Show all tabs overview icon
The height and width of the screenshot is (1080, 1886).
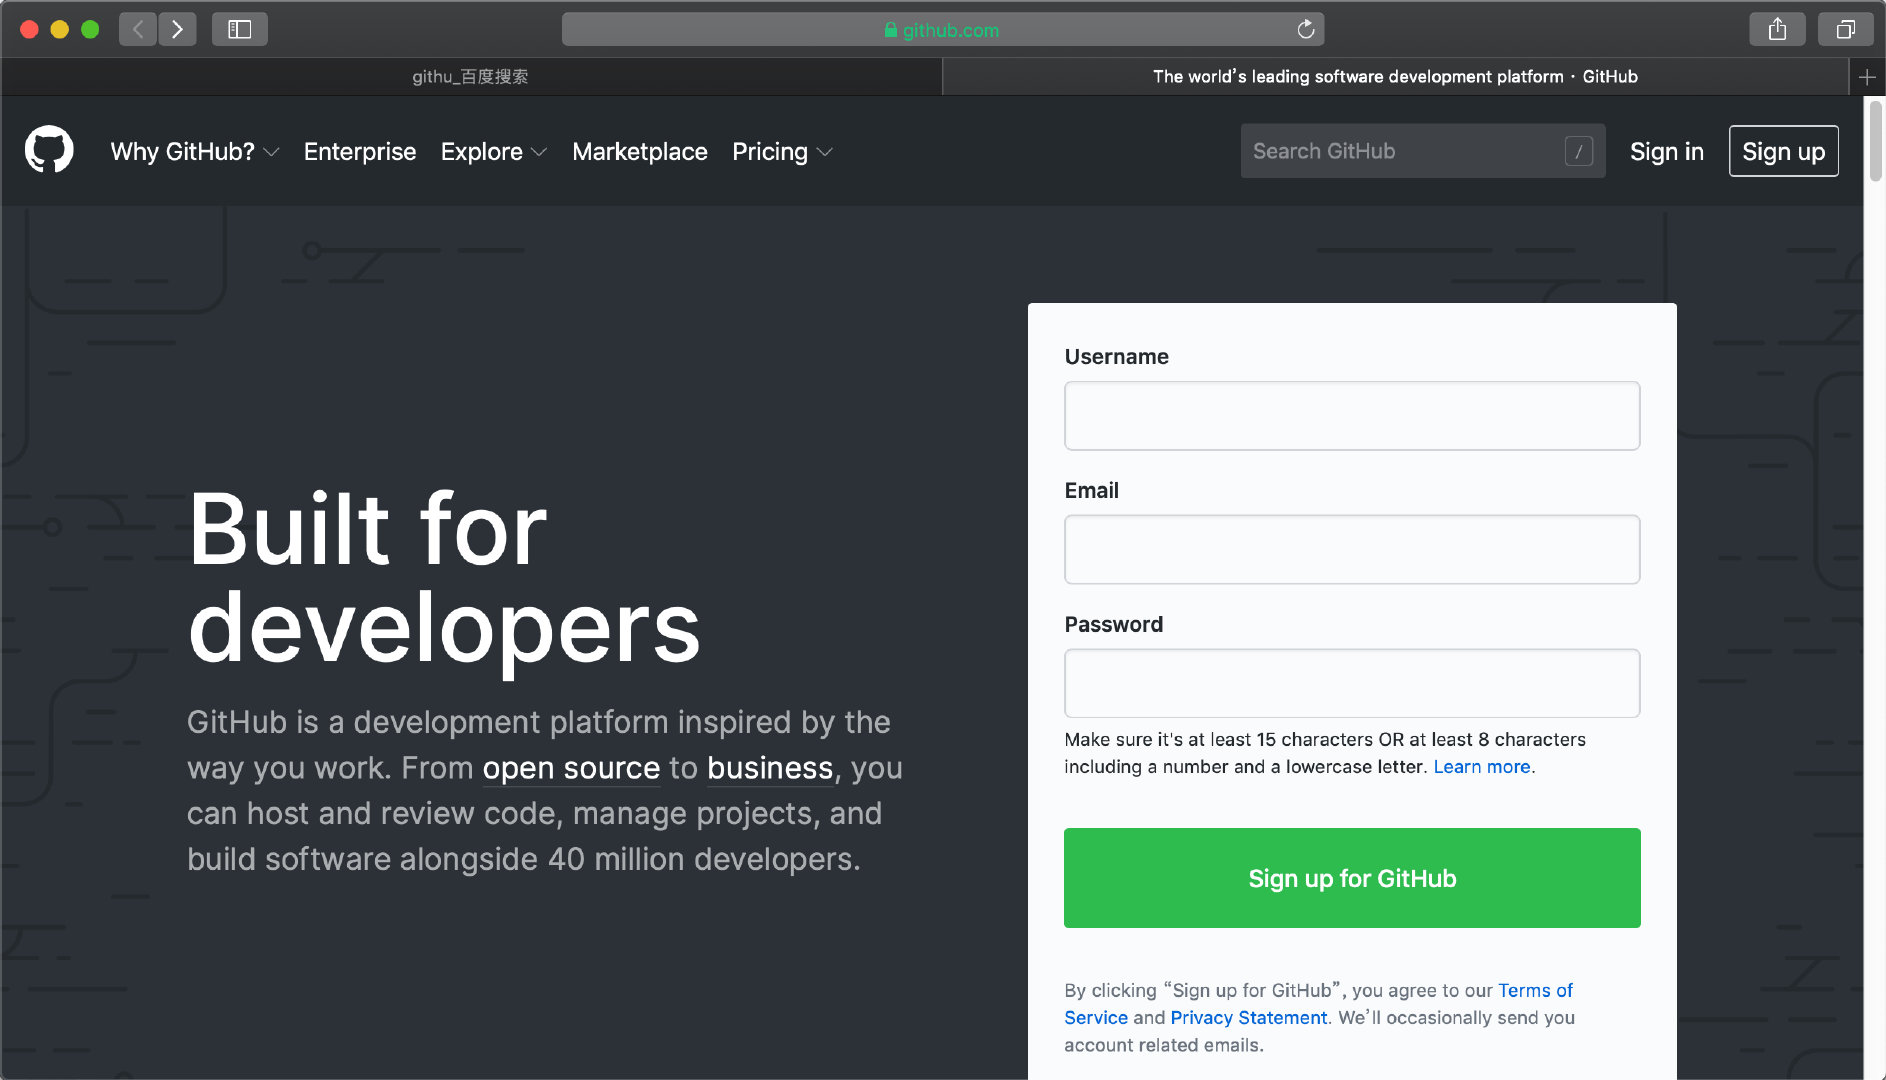pyautogui.click(x=1845, y=29)
